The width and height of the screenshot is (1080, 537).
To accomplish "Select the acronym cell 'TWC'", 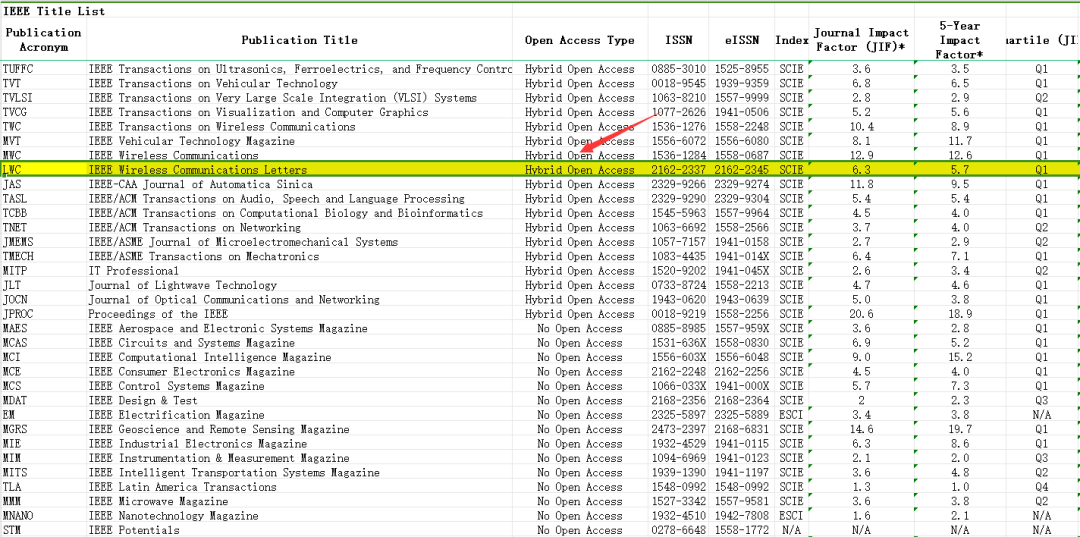I will [43, 127].
